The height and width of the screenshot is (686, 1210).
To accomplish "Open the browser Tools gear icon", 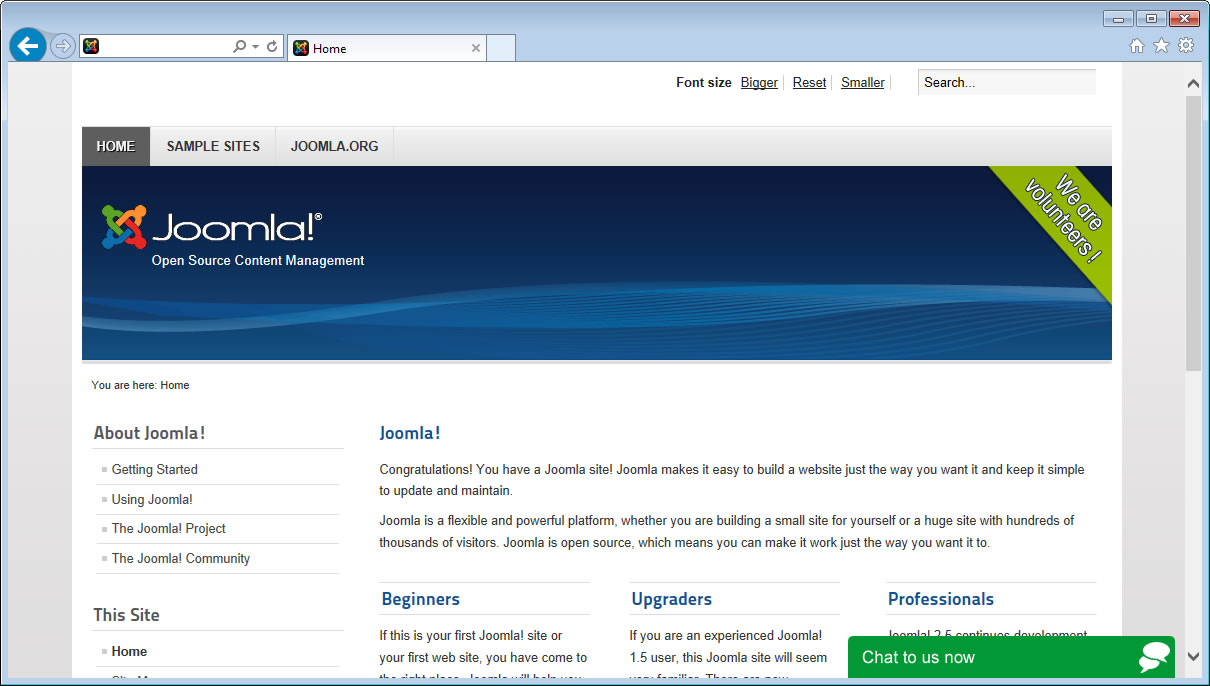I will tap(1186, 45).
